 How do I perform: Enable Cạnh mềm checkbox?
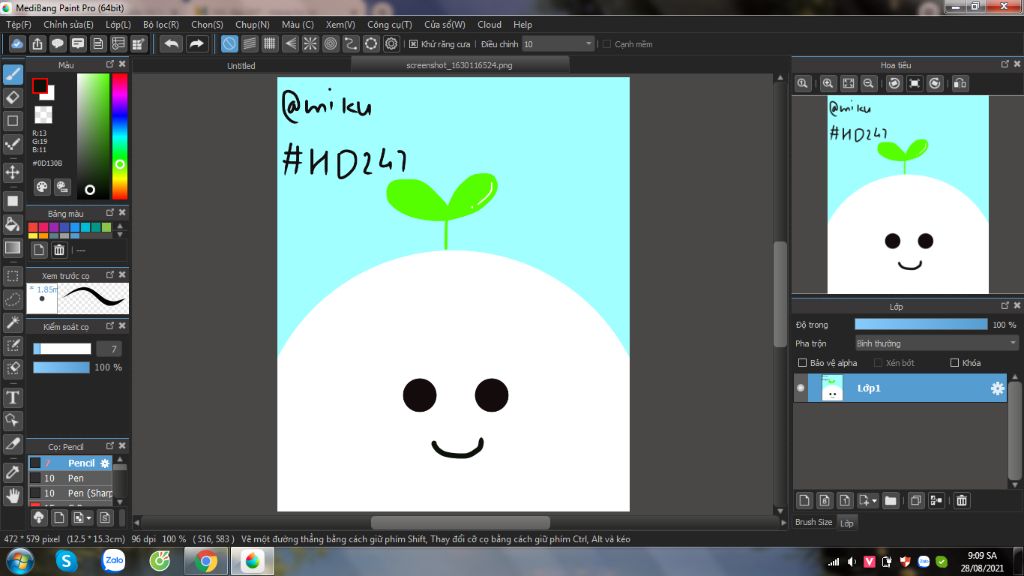[607, 44]
